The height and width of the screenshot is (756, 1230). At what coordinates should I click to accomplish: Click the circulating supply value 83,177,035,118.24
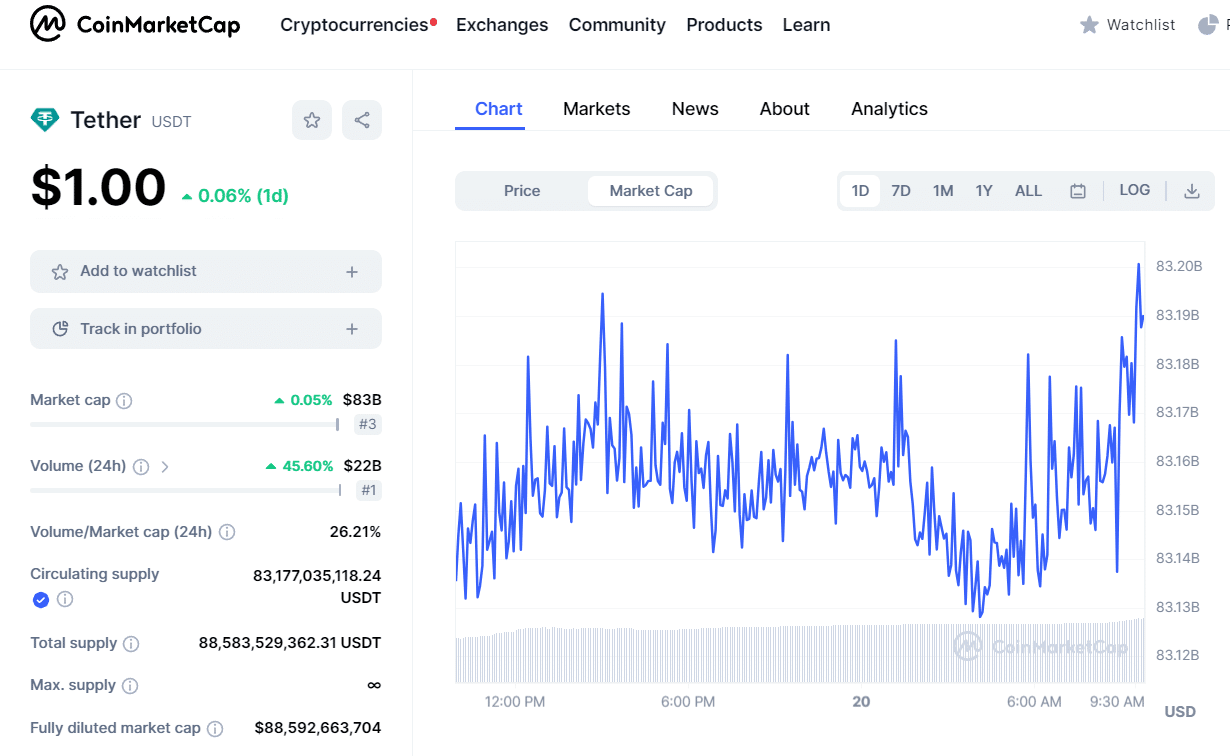(317, 576)
